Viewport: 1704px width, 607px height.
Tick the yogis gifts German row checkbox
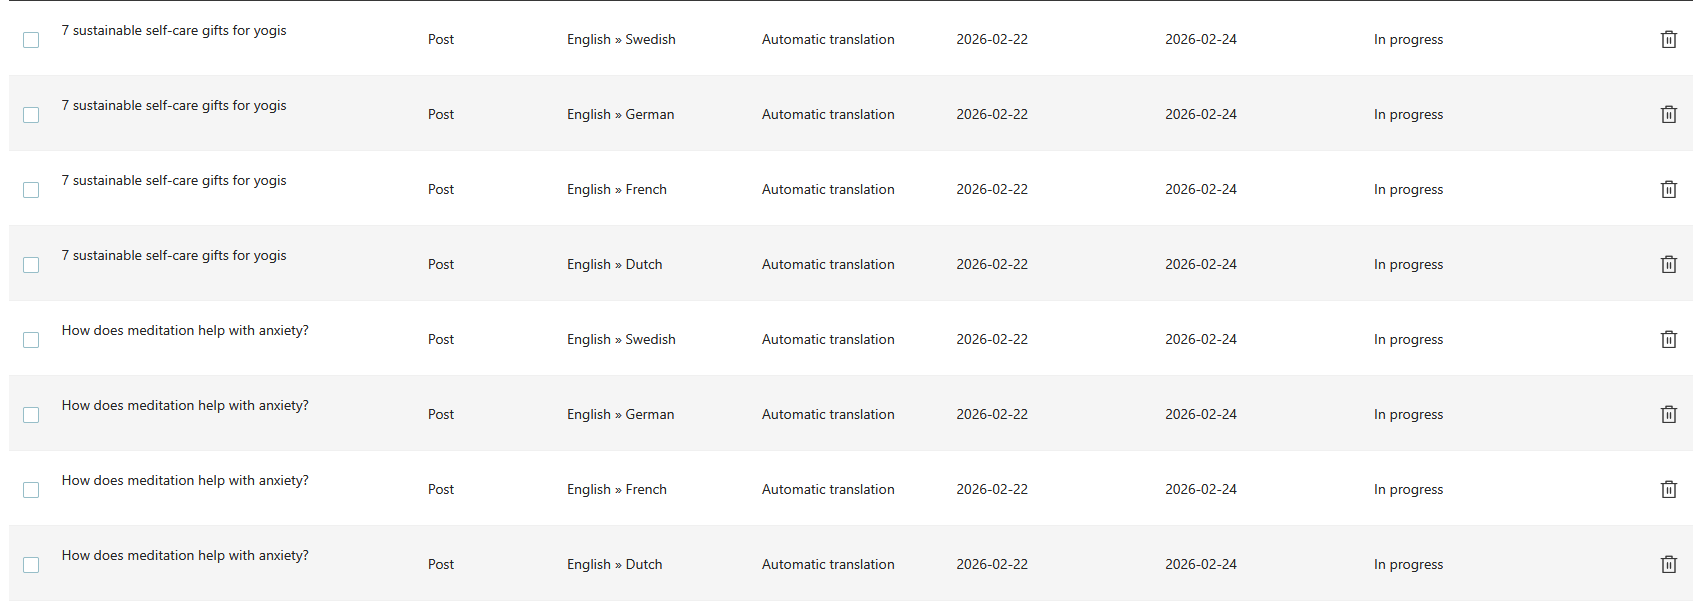pyautogui.click(x=31, y=115)
